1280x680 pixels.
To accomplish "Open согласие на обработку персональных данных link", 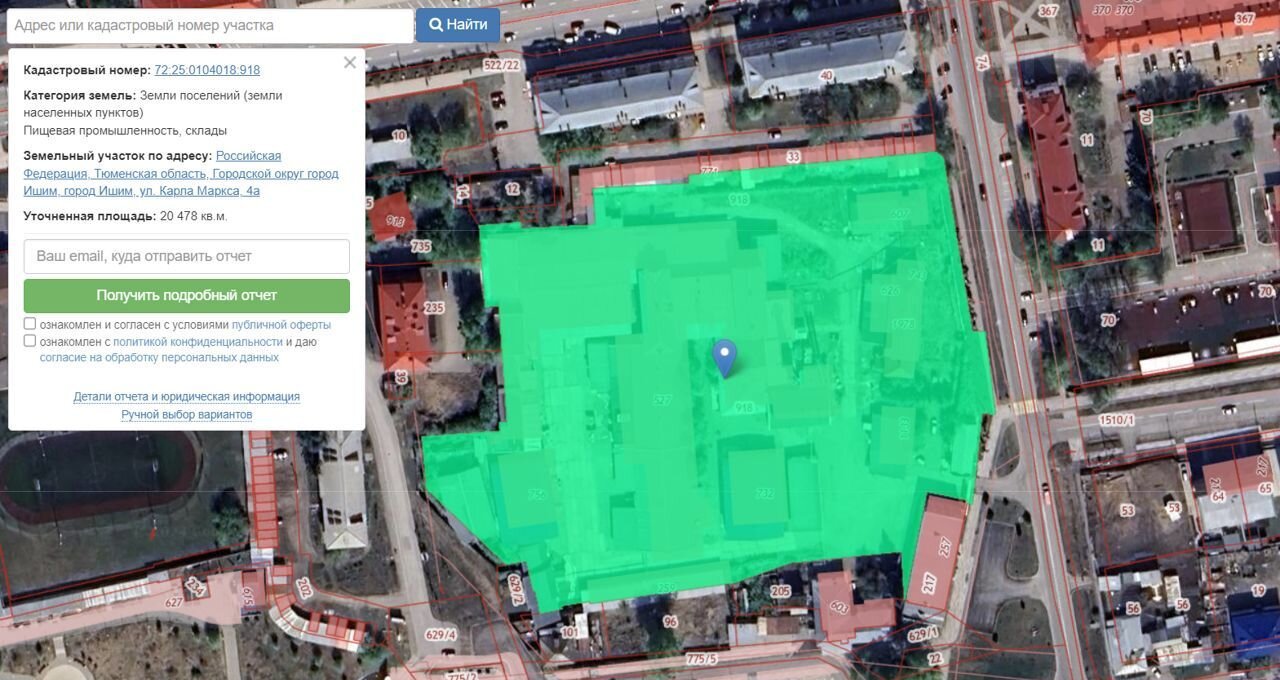I will pos(159,357).
